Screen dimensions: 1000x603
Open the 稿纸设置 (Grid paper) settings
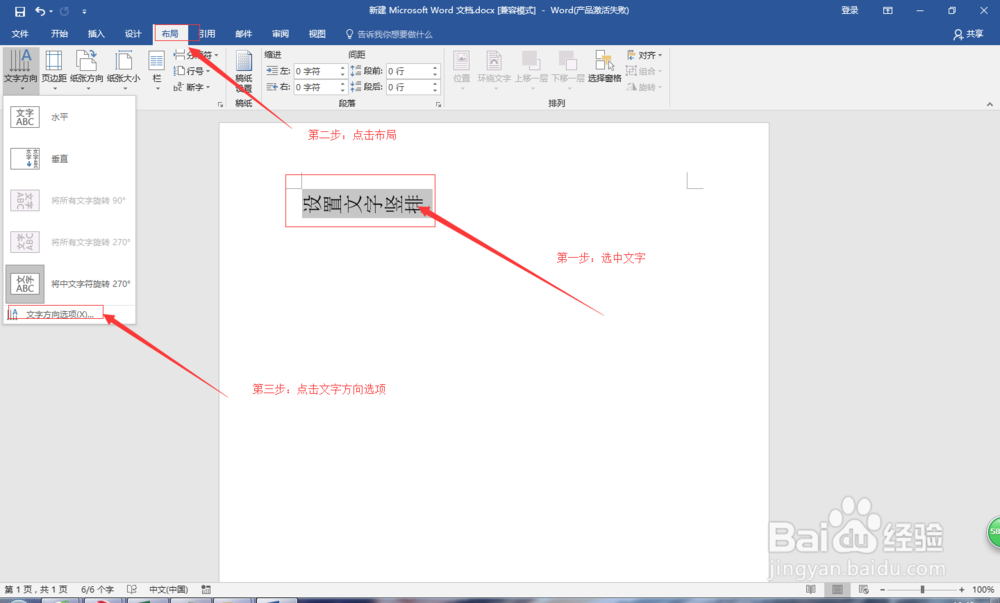coord(243,70)
